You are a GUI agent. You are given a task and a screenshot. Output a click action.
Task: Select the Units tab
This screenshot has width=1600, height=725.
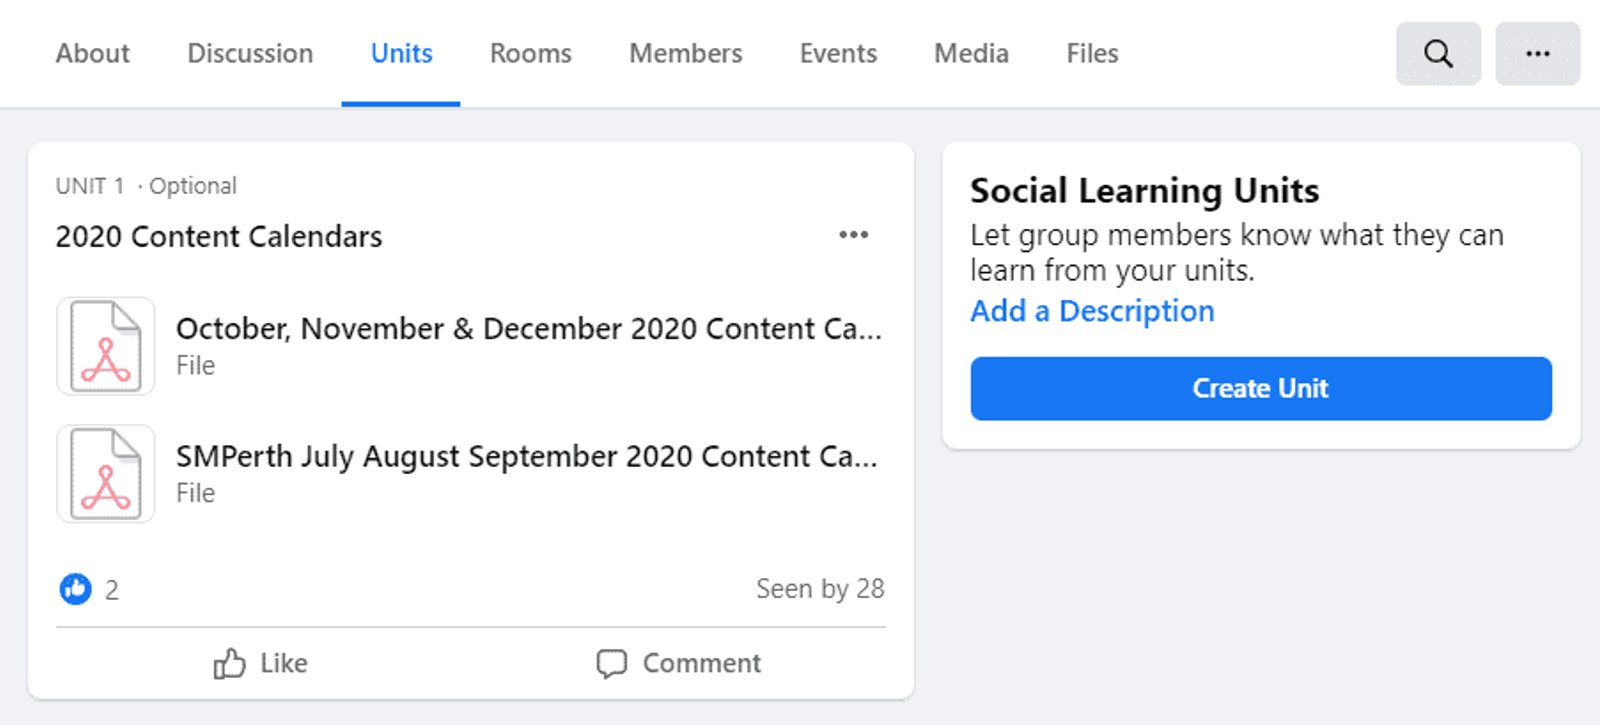[401, 53]
